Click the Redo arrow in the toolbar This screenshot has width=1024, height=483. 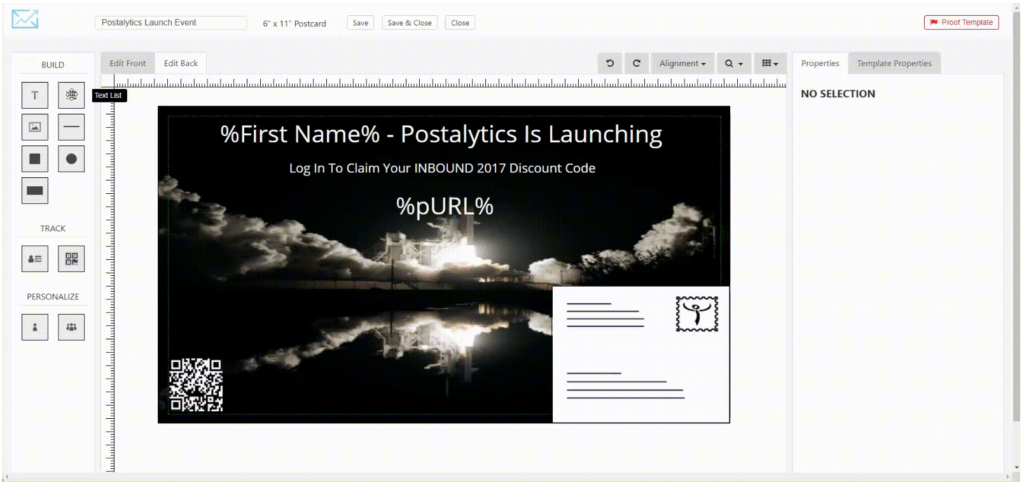tap(636, 63)
